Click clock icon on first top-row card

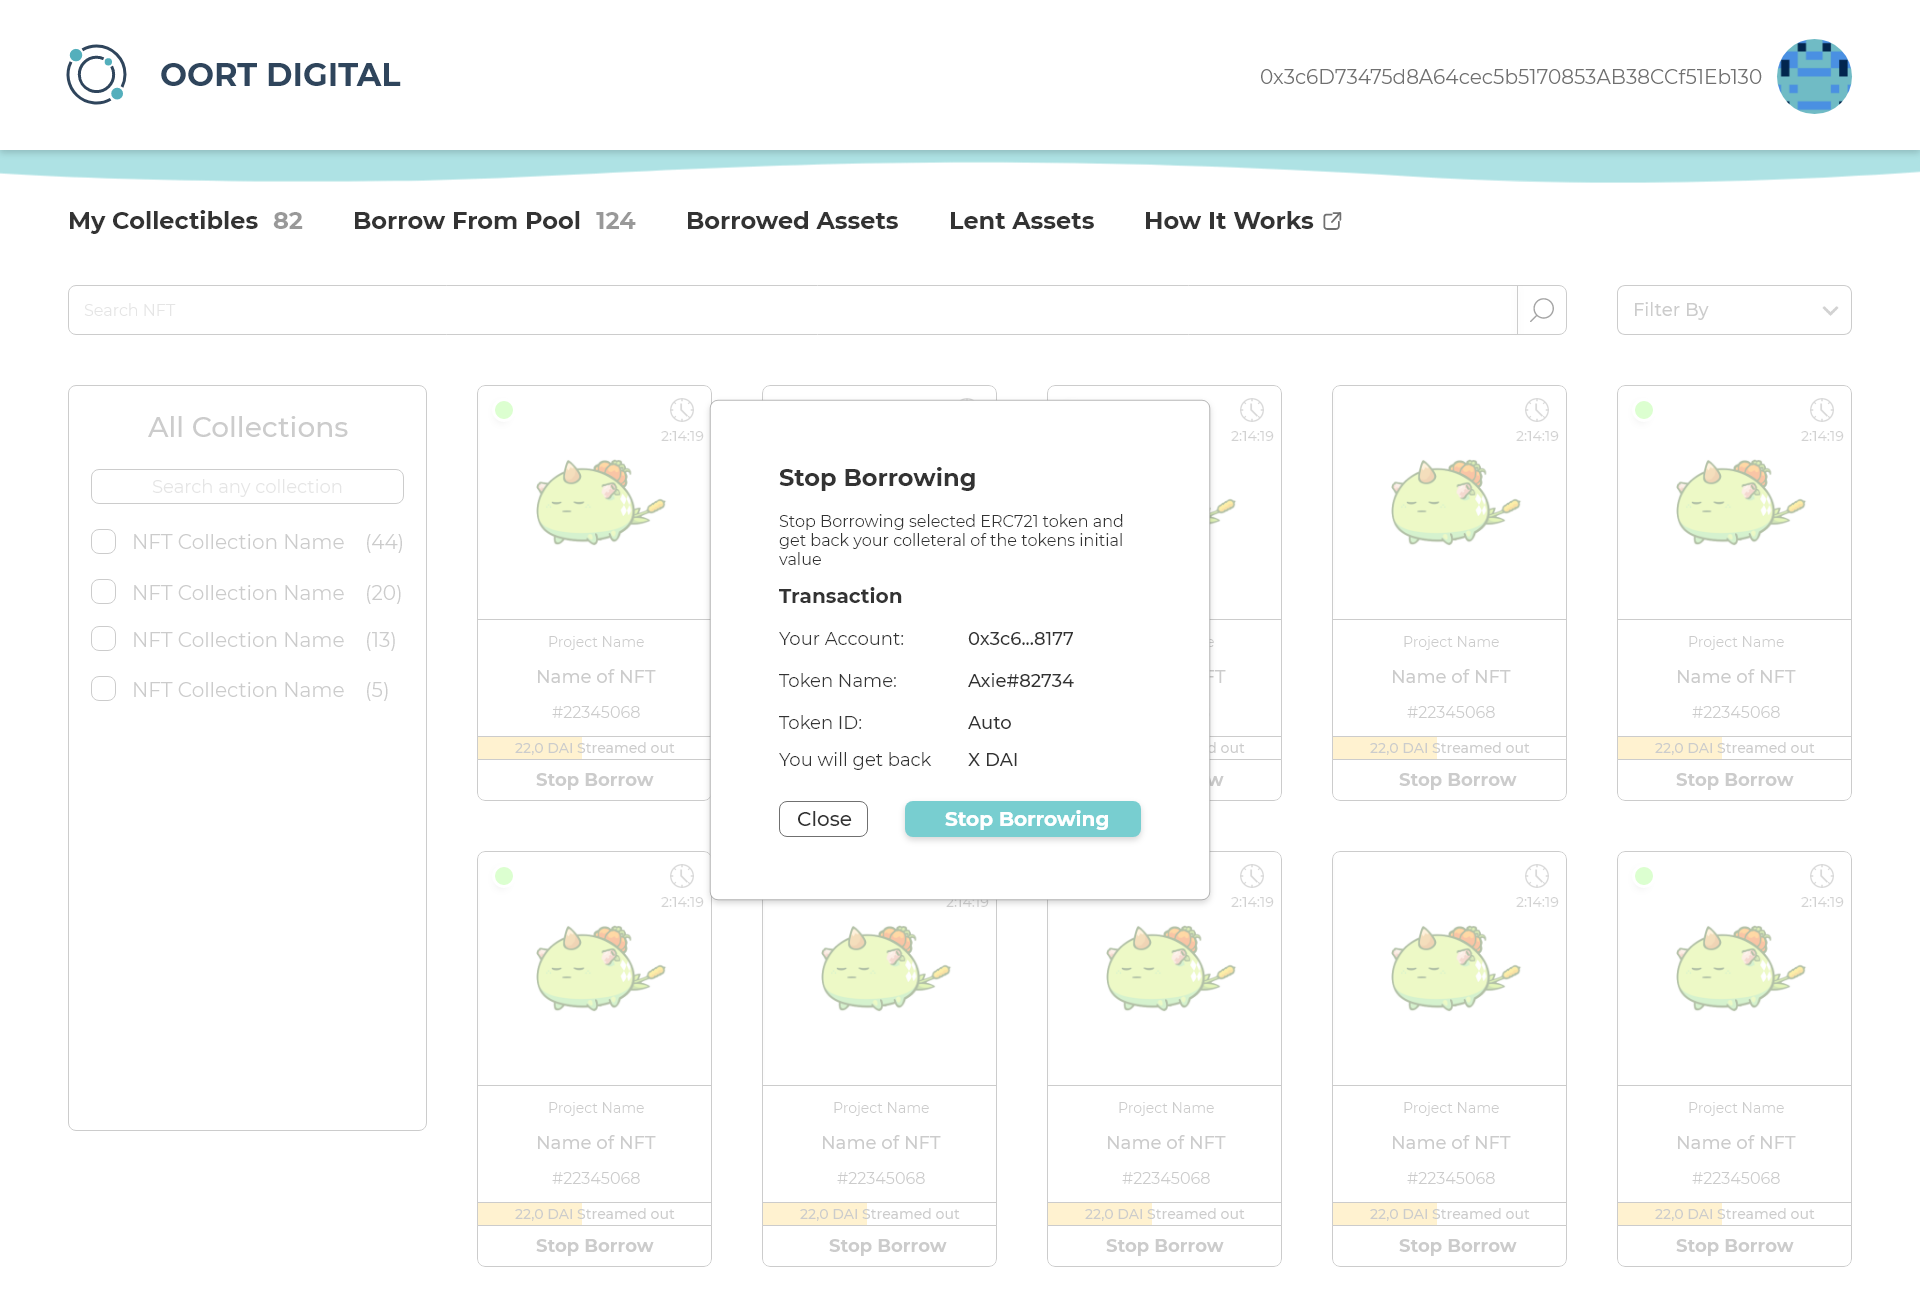click(x=682, y=410)
